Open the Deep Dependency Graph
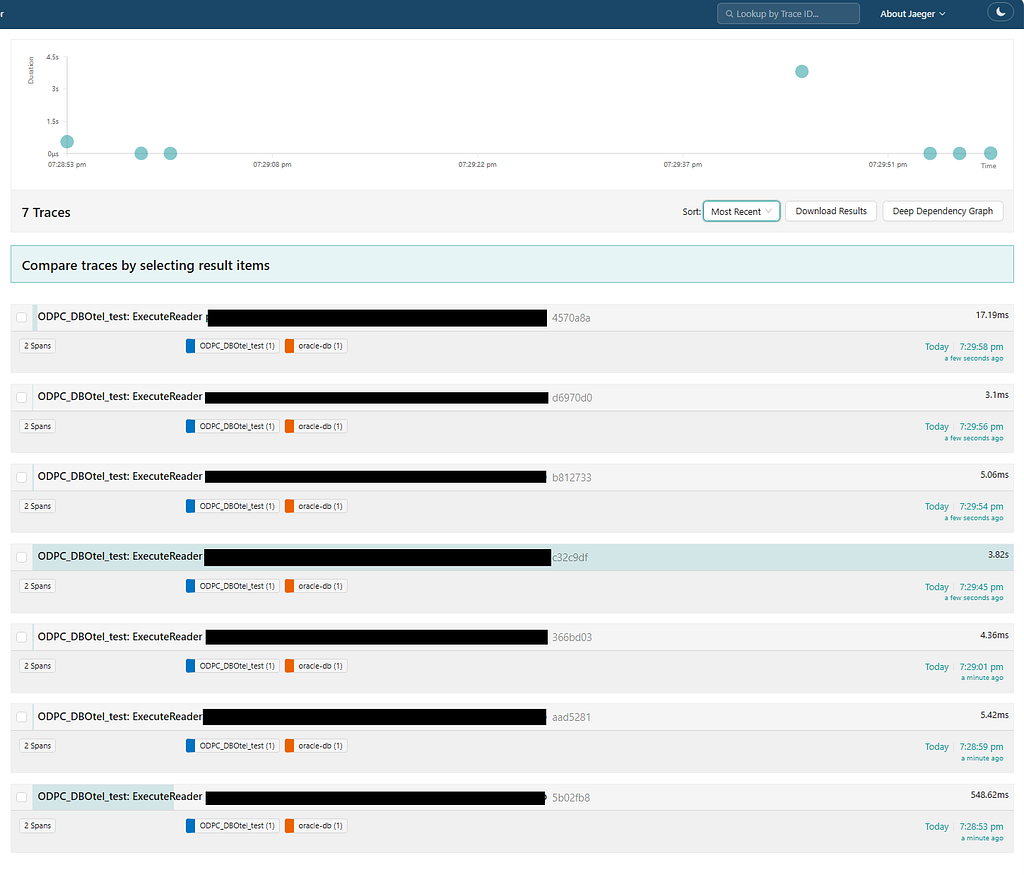The width and height of the screenshot is (1024, 875). [x=942, y=211]
